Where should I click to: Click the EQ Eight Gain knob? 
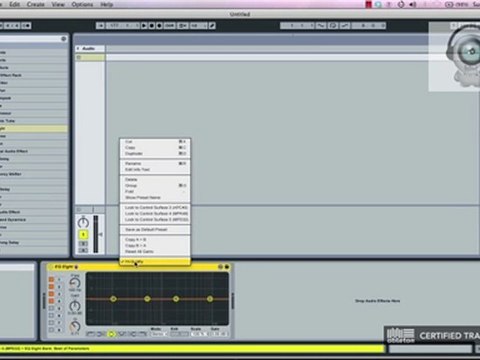pyautogui.click(x=75, y=306)
